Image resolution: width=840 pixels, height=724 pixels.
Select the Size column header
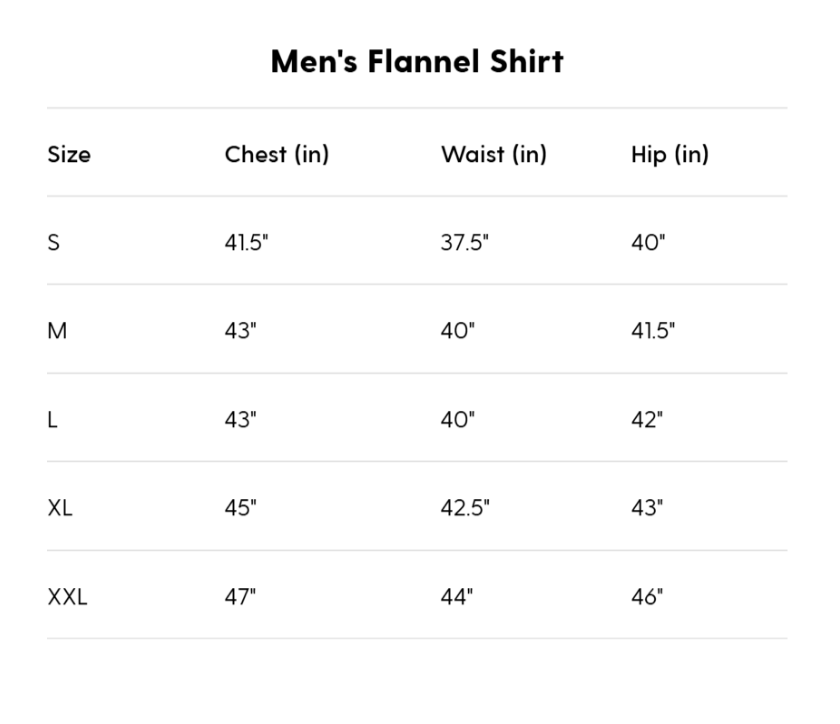(69, 155)
